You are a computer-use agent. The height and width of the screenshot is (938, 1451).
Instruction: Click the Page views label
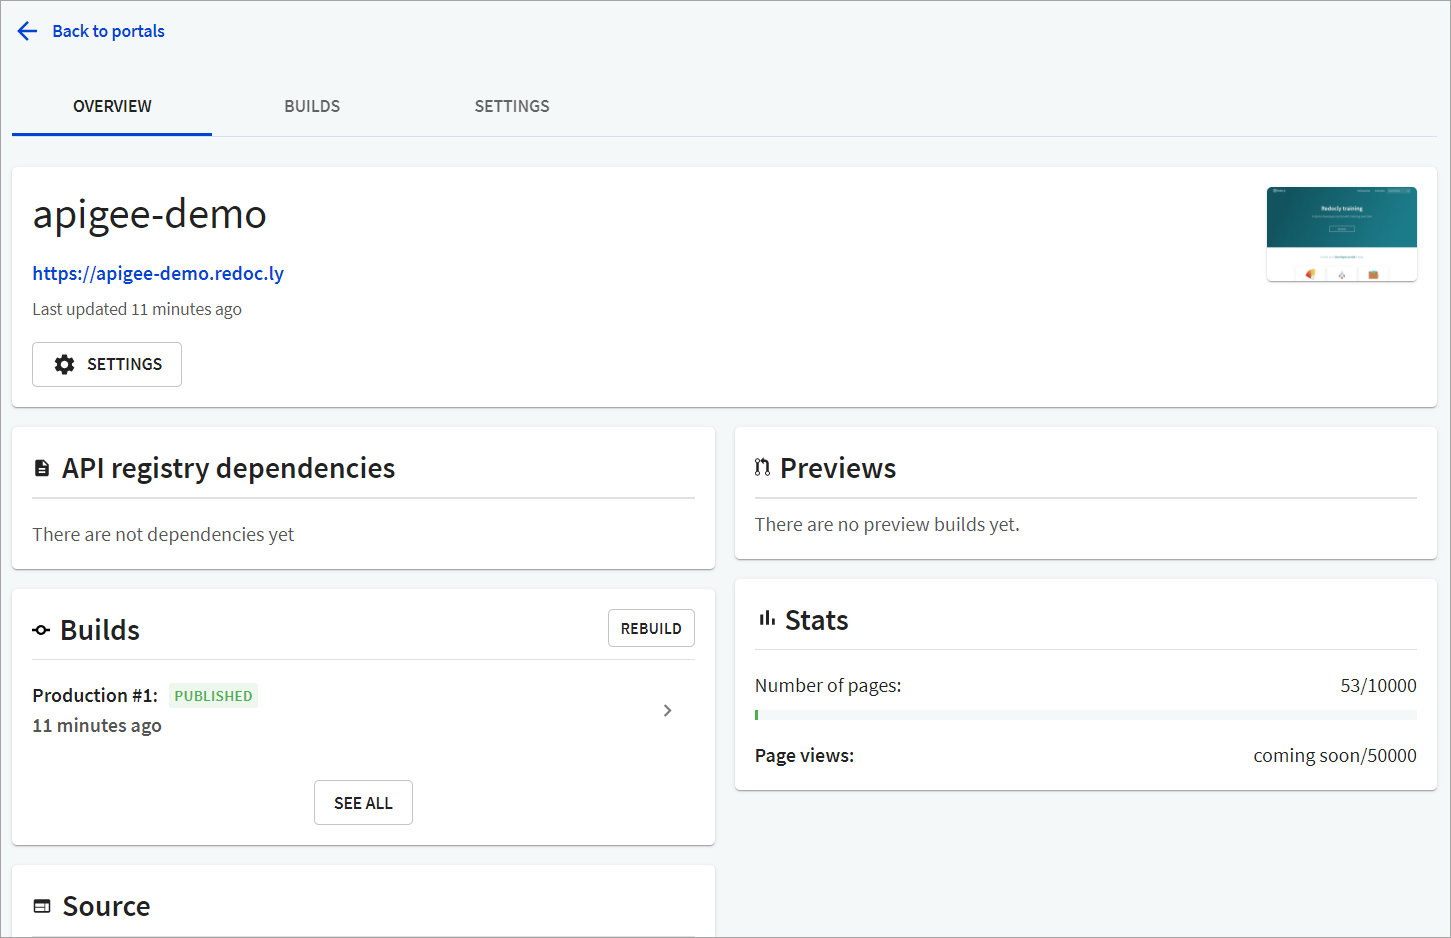click(804, 755)
